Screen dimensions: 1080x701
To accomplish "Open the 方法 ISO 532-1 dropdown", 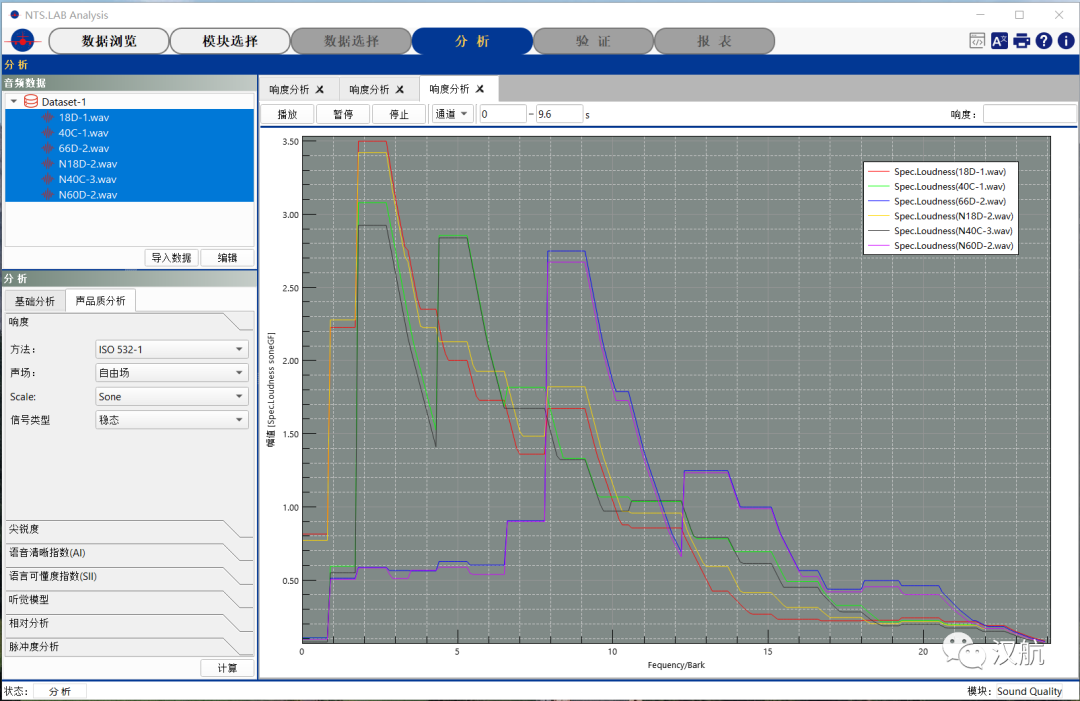I will 172,350.
